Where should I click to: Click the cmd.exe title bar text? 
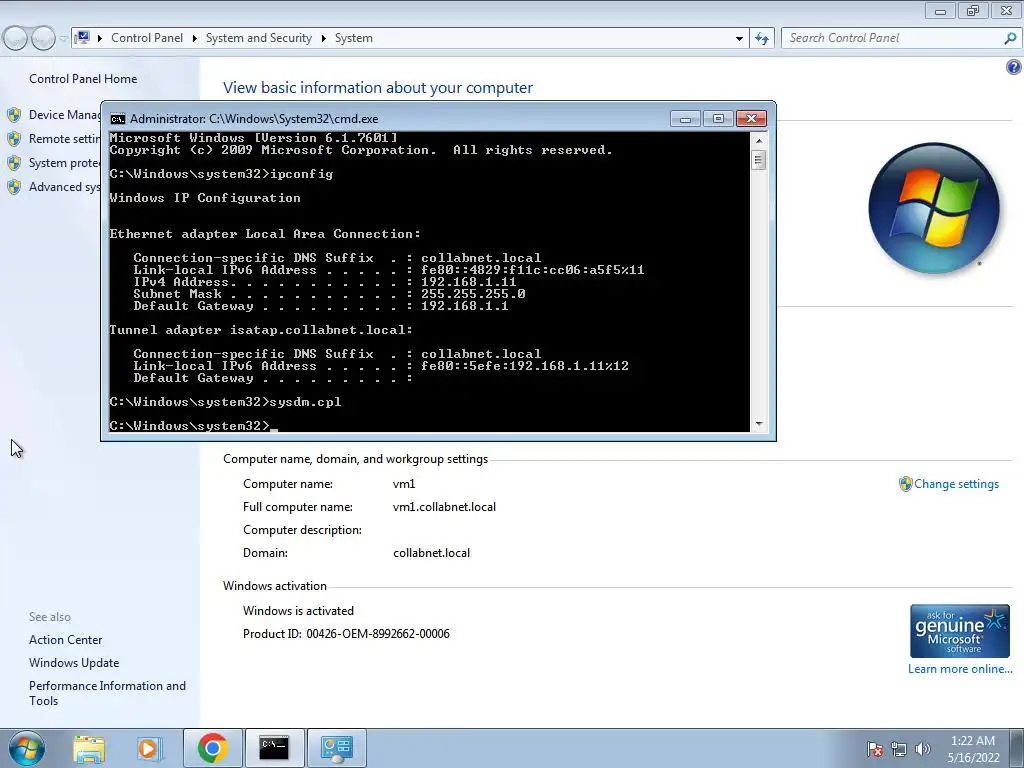click(254, 119)
